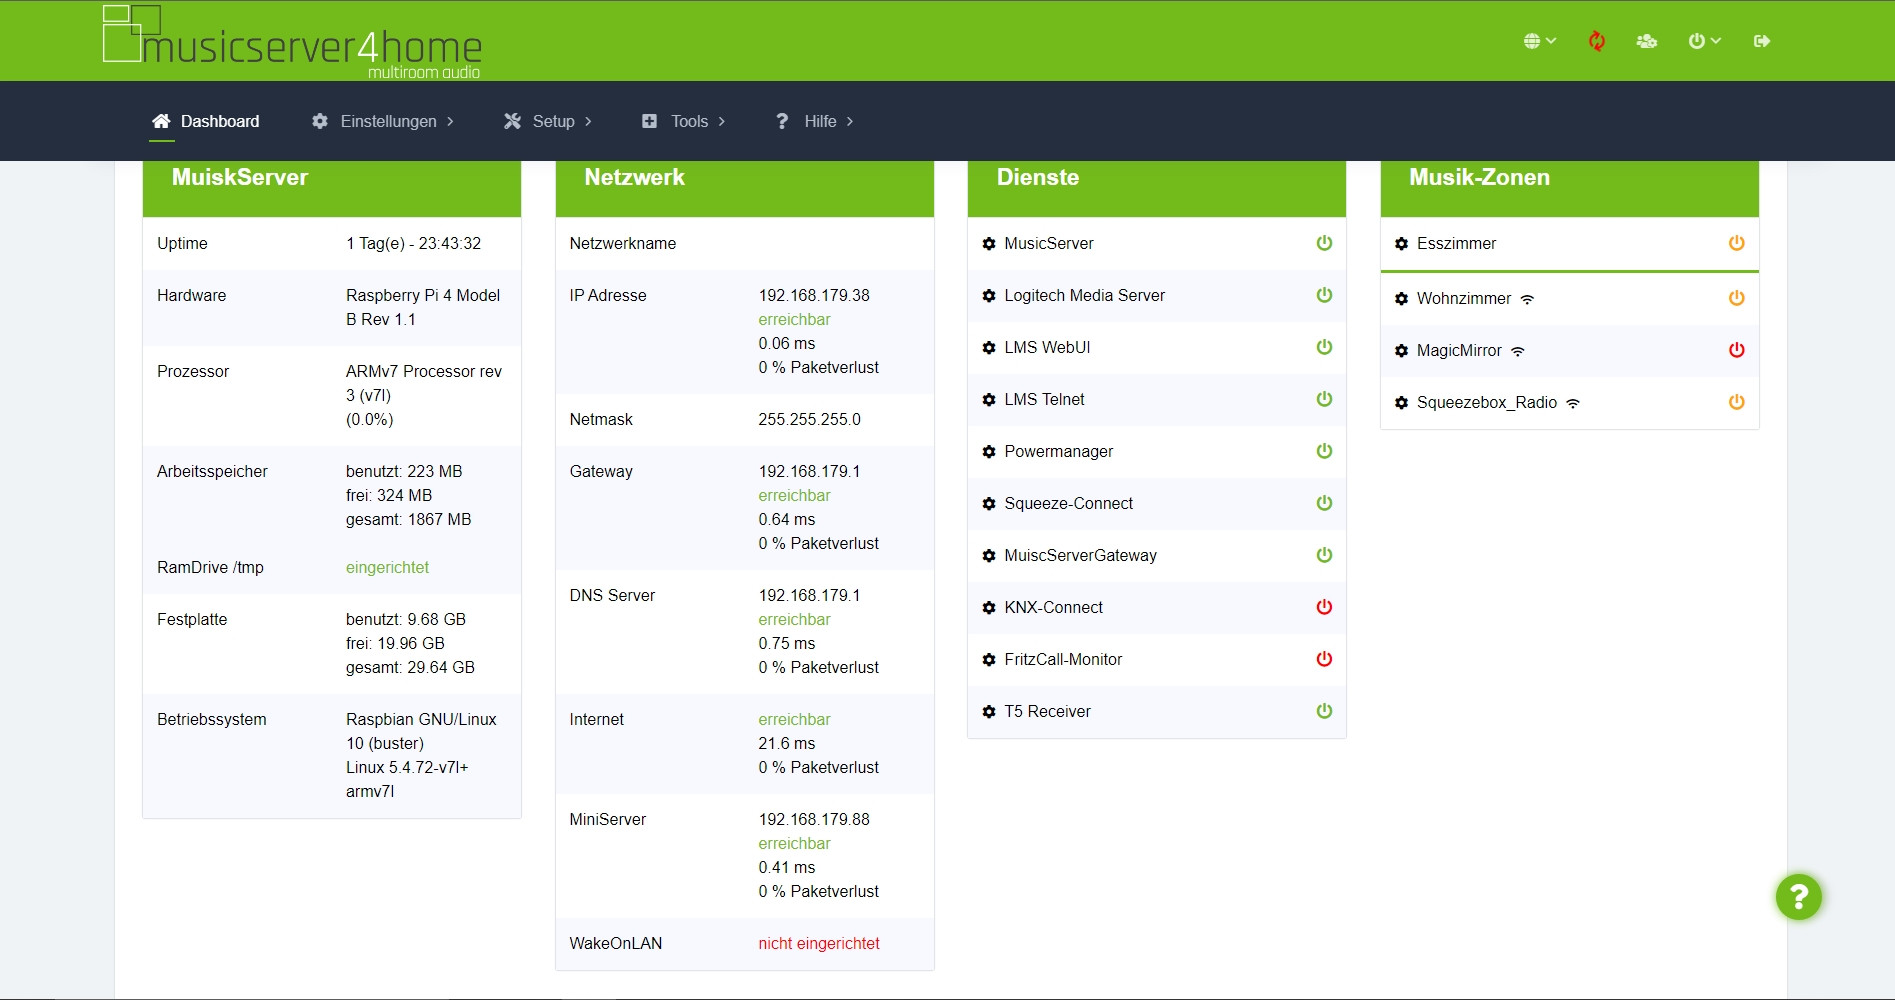The height and width of the screenshot is (1000, 1895).
Task: Expand the Einstellungen menu
Action: 383,121
